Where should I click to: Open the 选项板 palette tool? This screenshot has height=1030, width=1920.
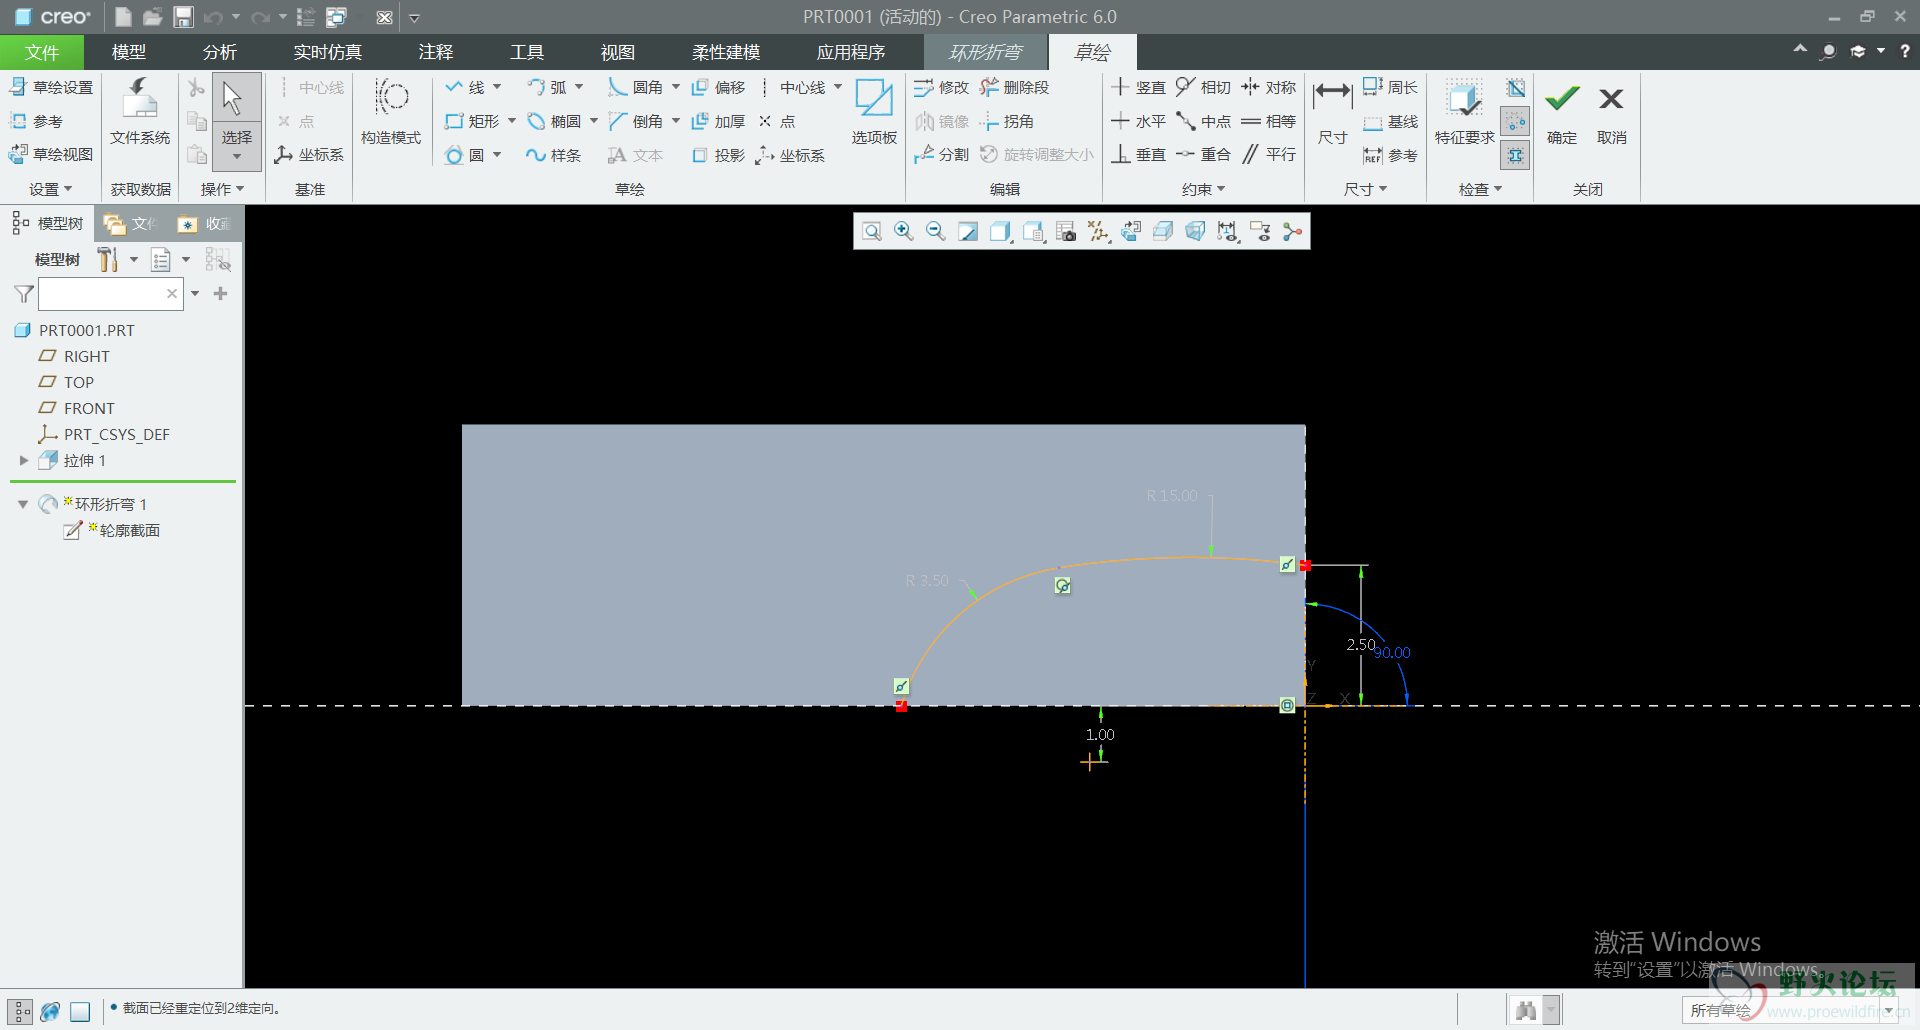(x=874, y=113)
